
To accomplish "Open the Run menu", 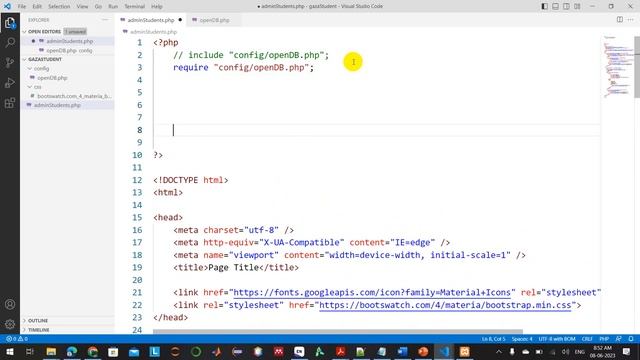I will [113, 6].
